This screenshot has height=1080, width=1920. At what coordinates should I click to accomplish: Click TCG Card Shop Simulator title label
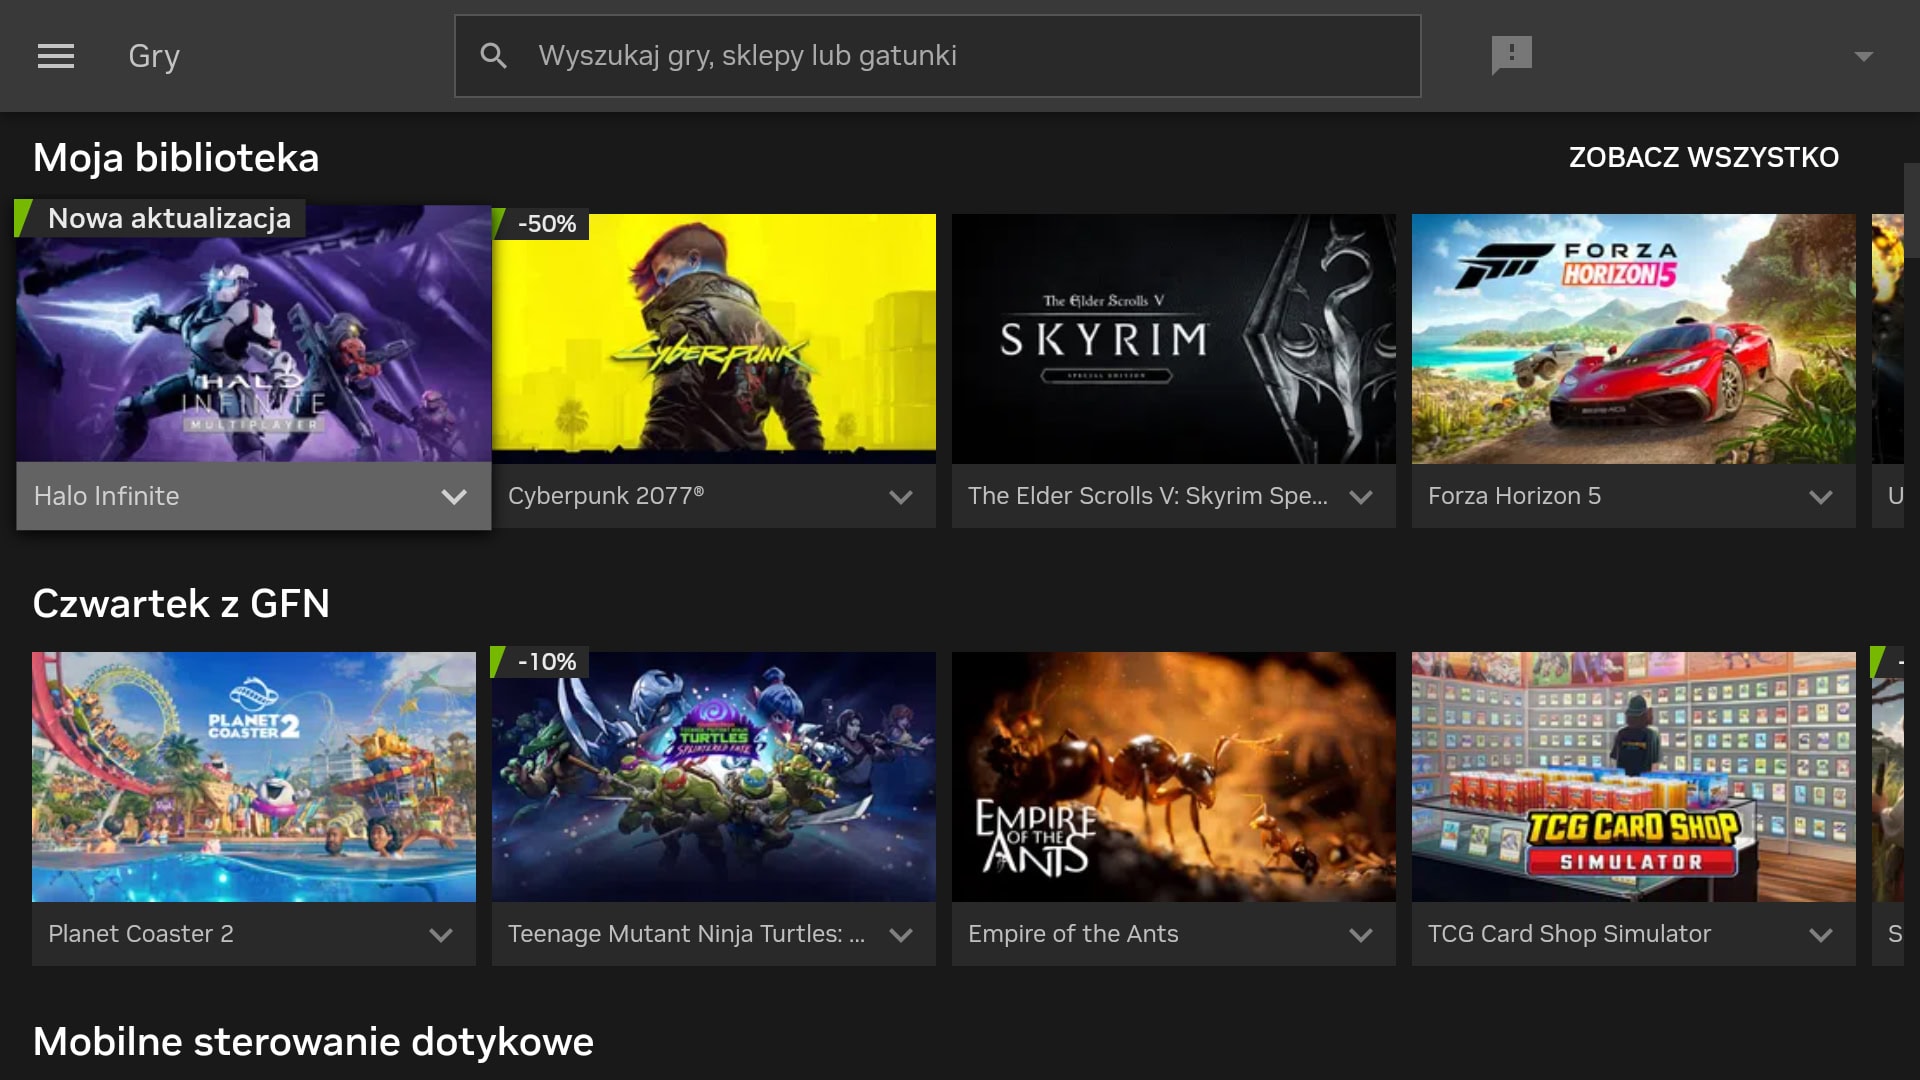(1569, 934)
